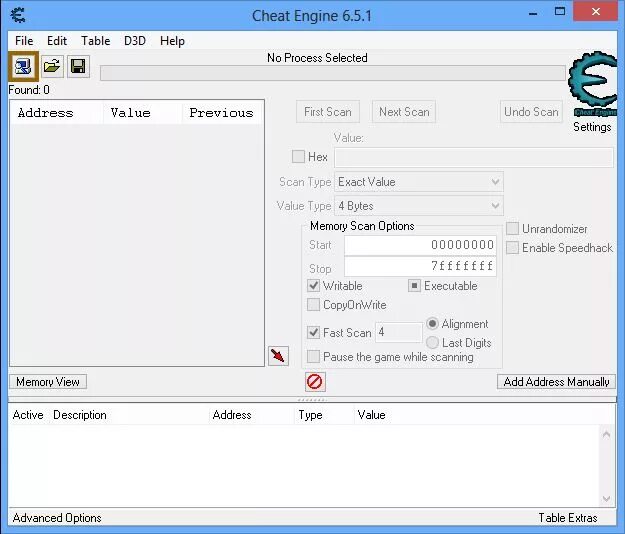625x534 pixels.
Task: Click the Fast Scan alignment value field
Action: (x=399, y=332)
